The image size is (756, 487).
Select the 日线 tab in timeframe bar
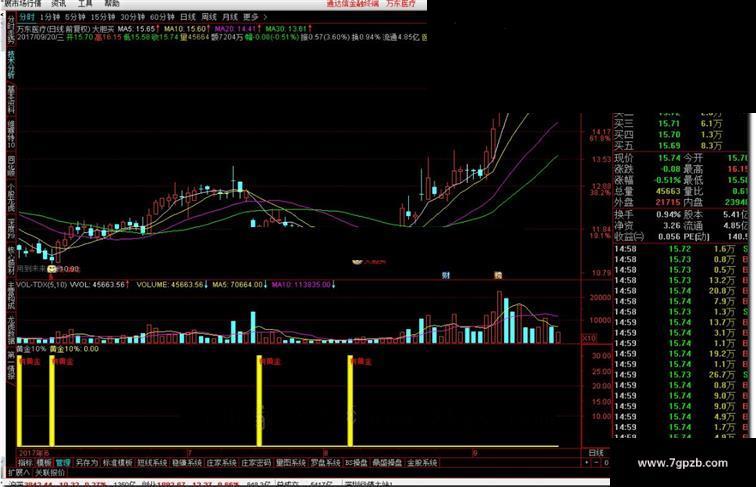click(188, 17)
